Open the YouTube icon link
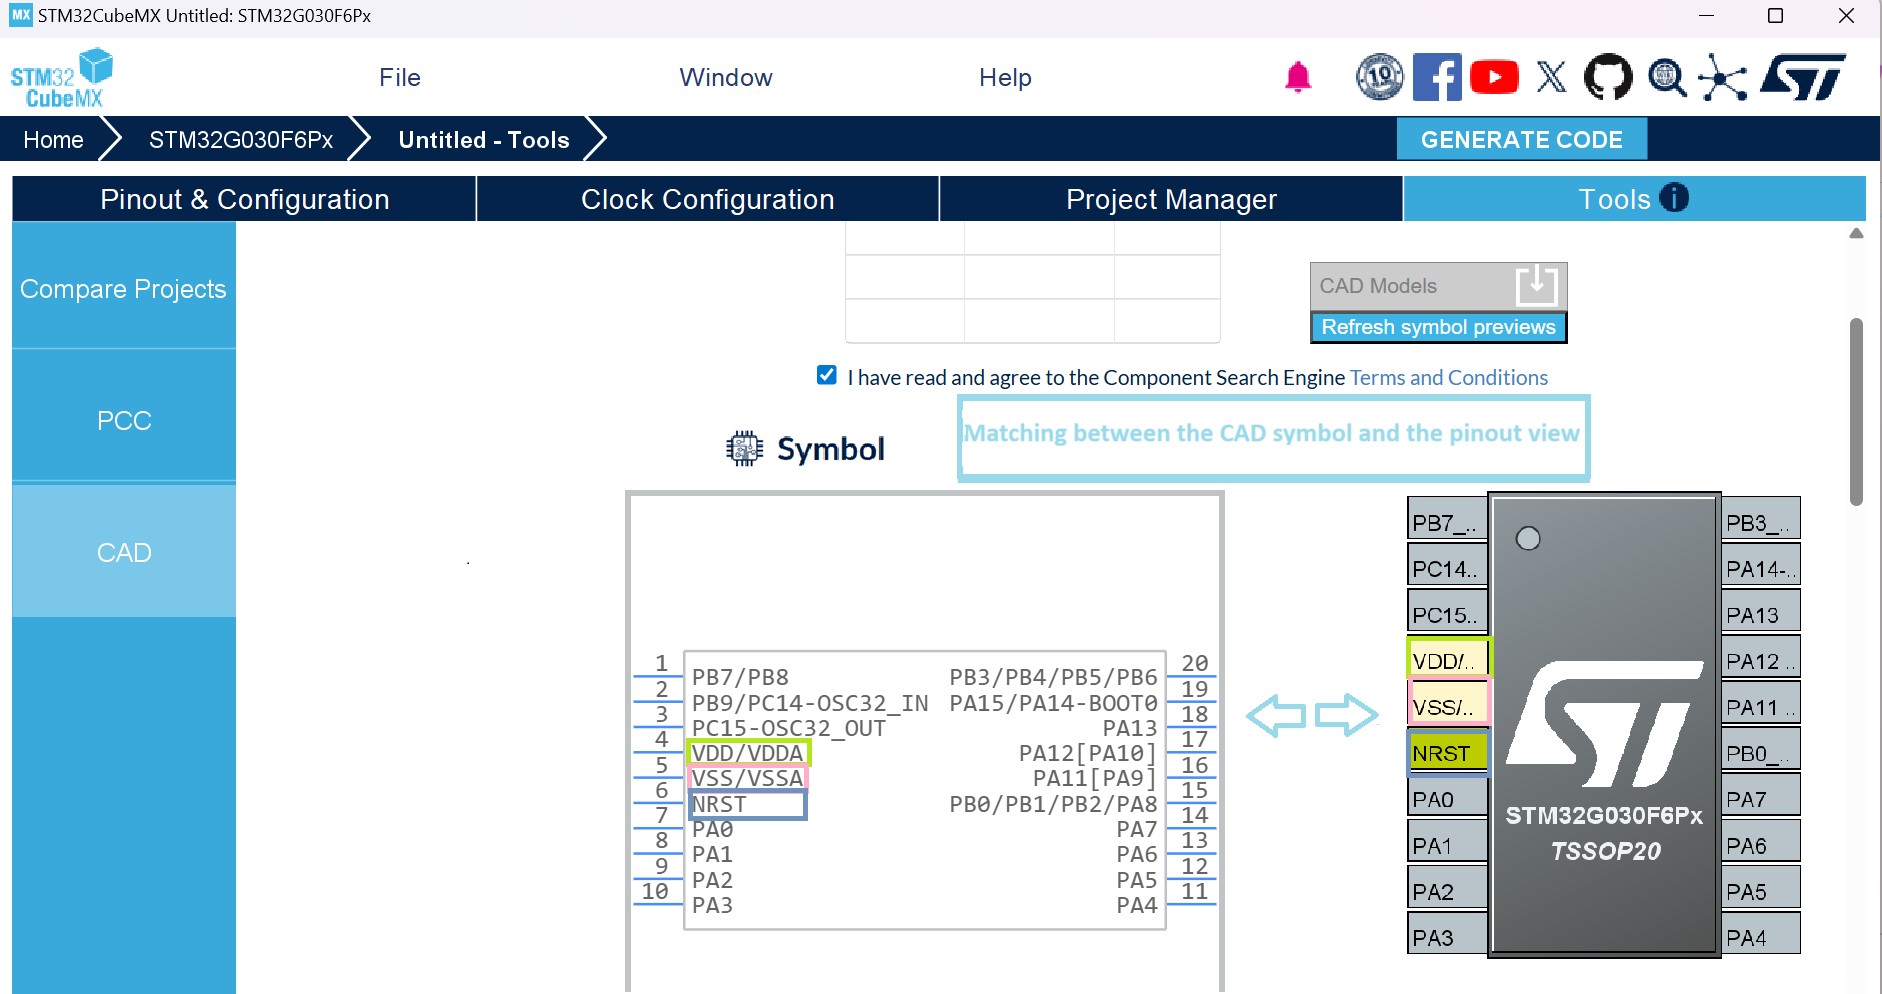Viewport: 1882px width, 994px height. click(1494, 77)
